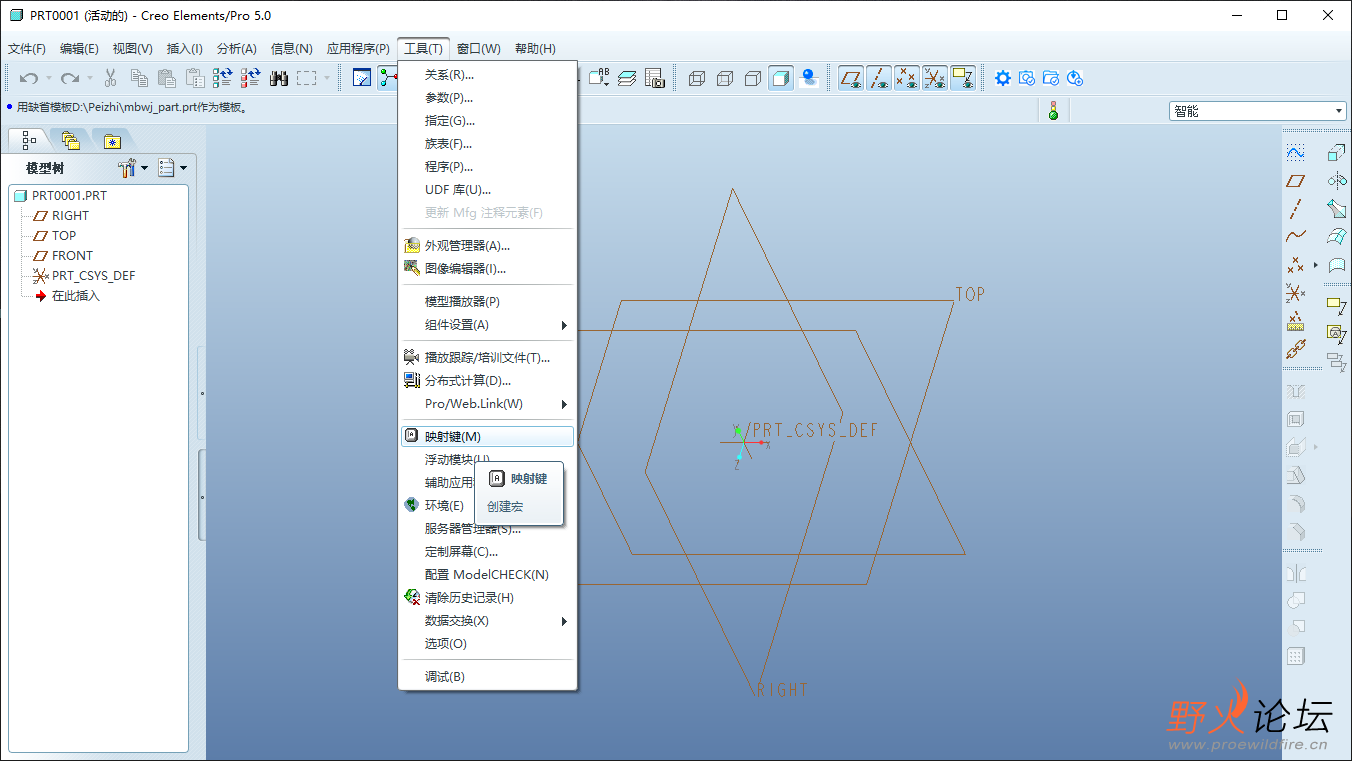The image size is (1352, 761).
Task: Expand 组件设置(A) submenu
Action: 487,324
